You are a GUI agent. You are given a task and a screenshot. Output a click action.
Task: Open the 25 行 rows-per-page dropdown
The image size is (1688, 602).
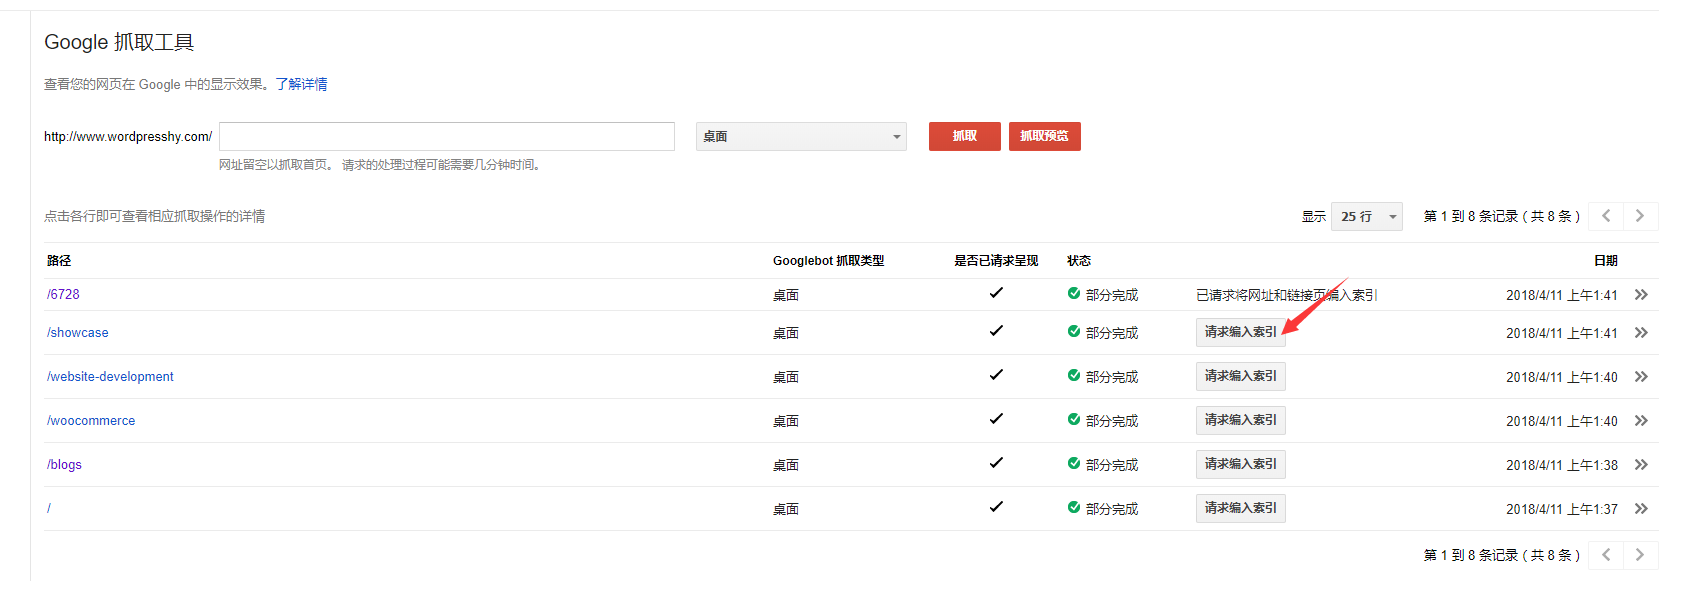point(1366,217)
